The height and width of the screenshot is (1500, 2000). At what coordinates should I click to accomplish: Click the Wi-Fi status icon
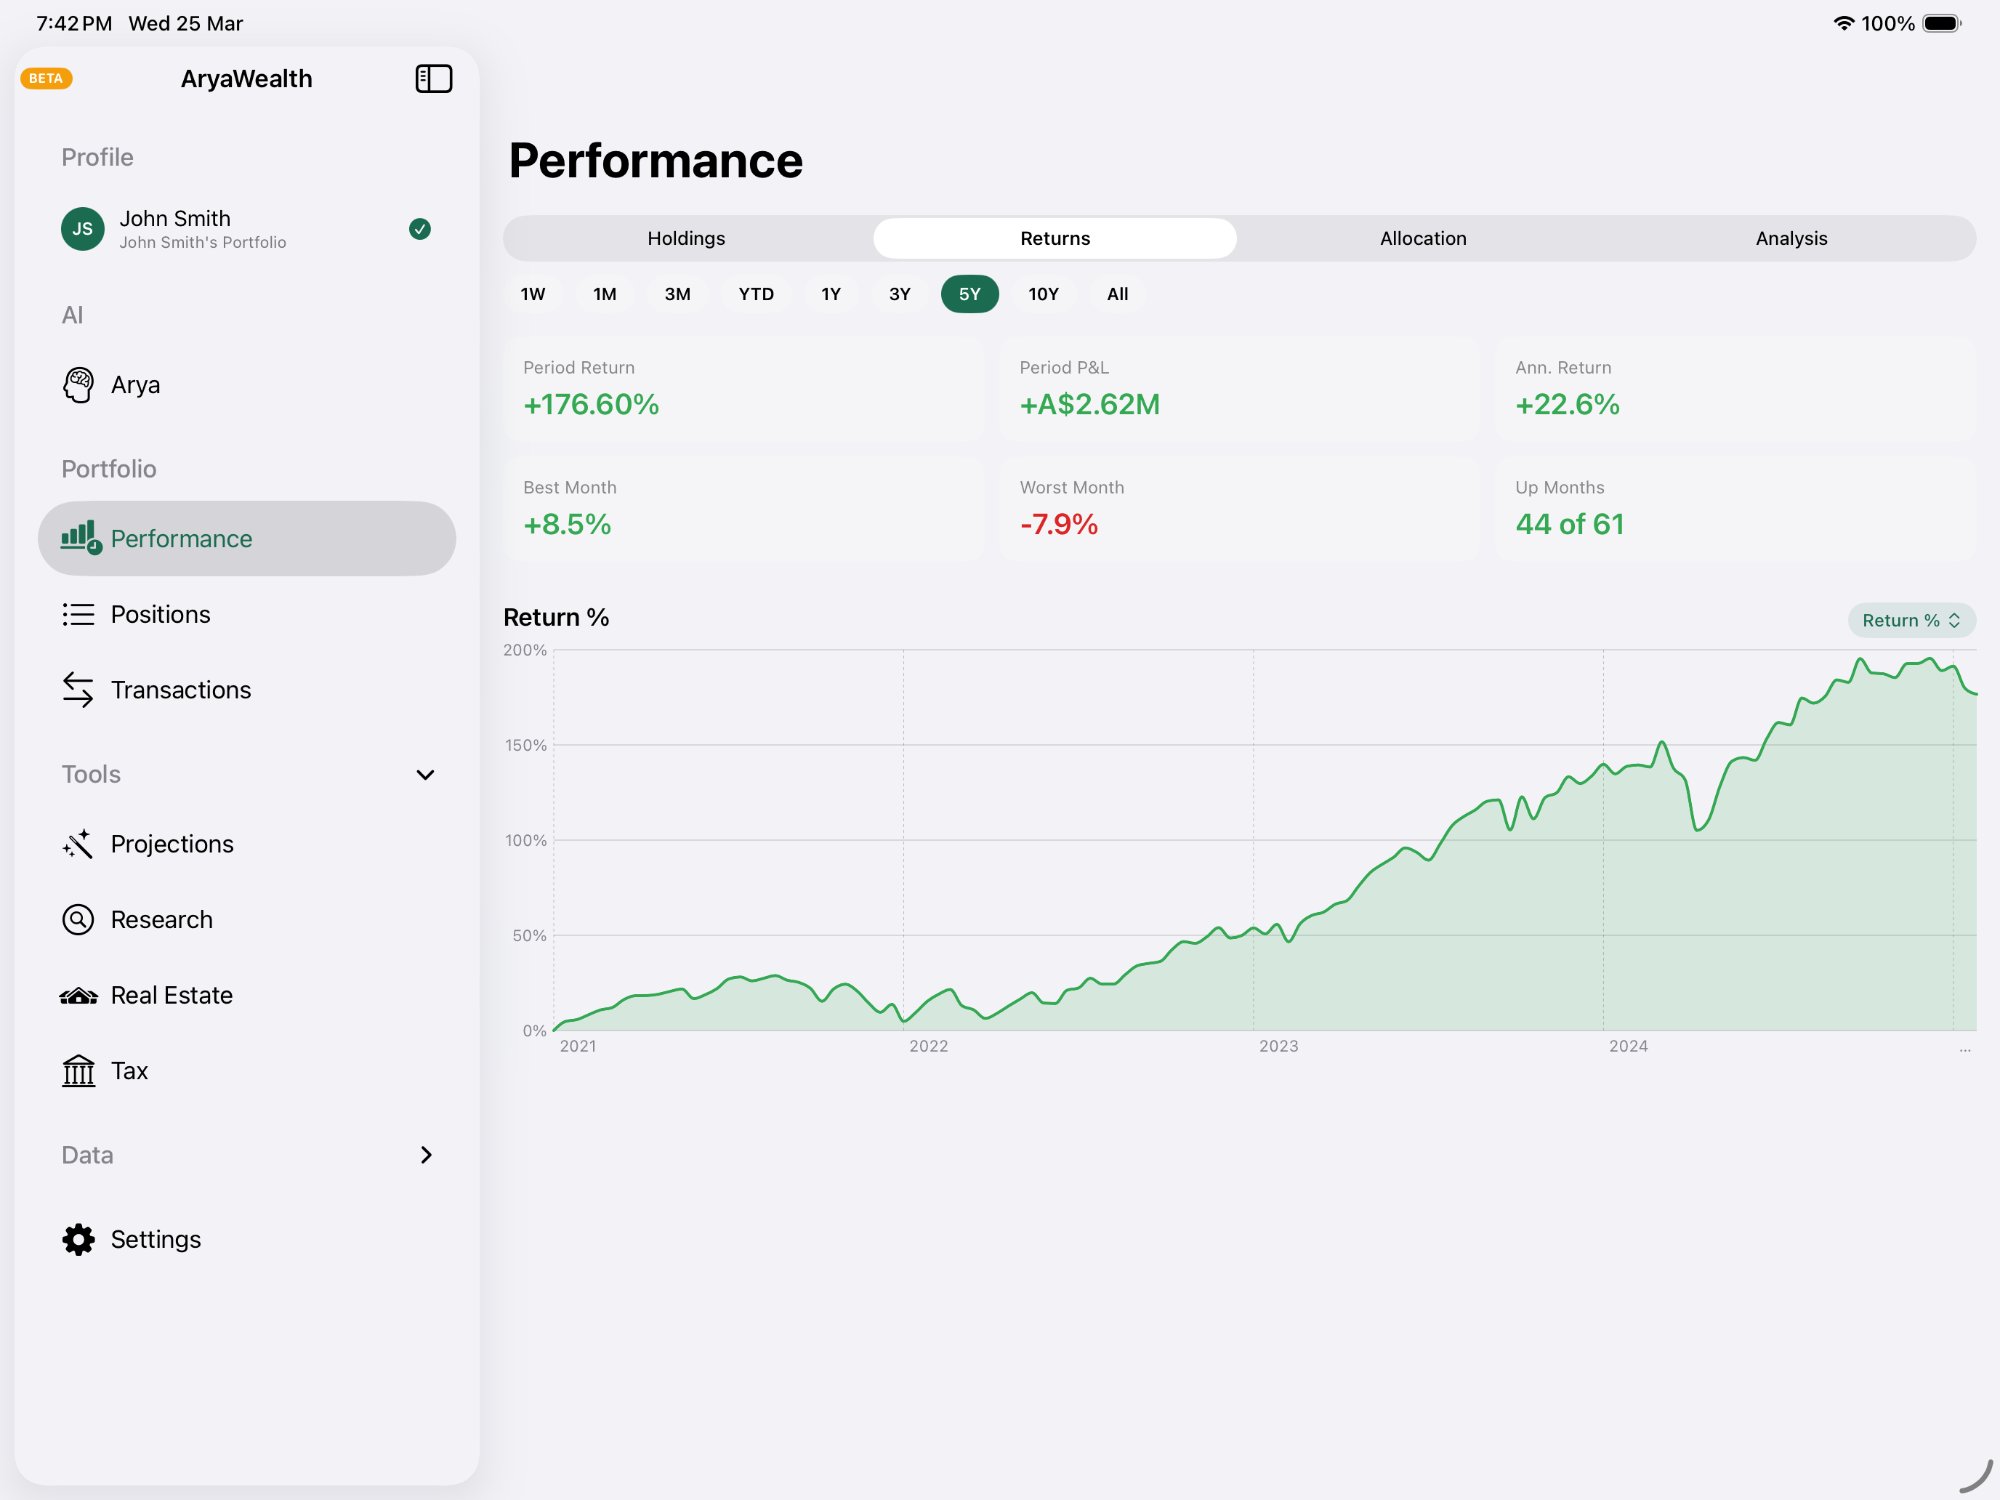pos(1845,21)
